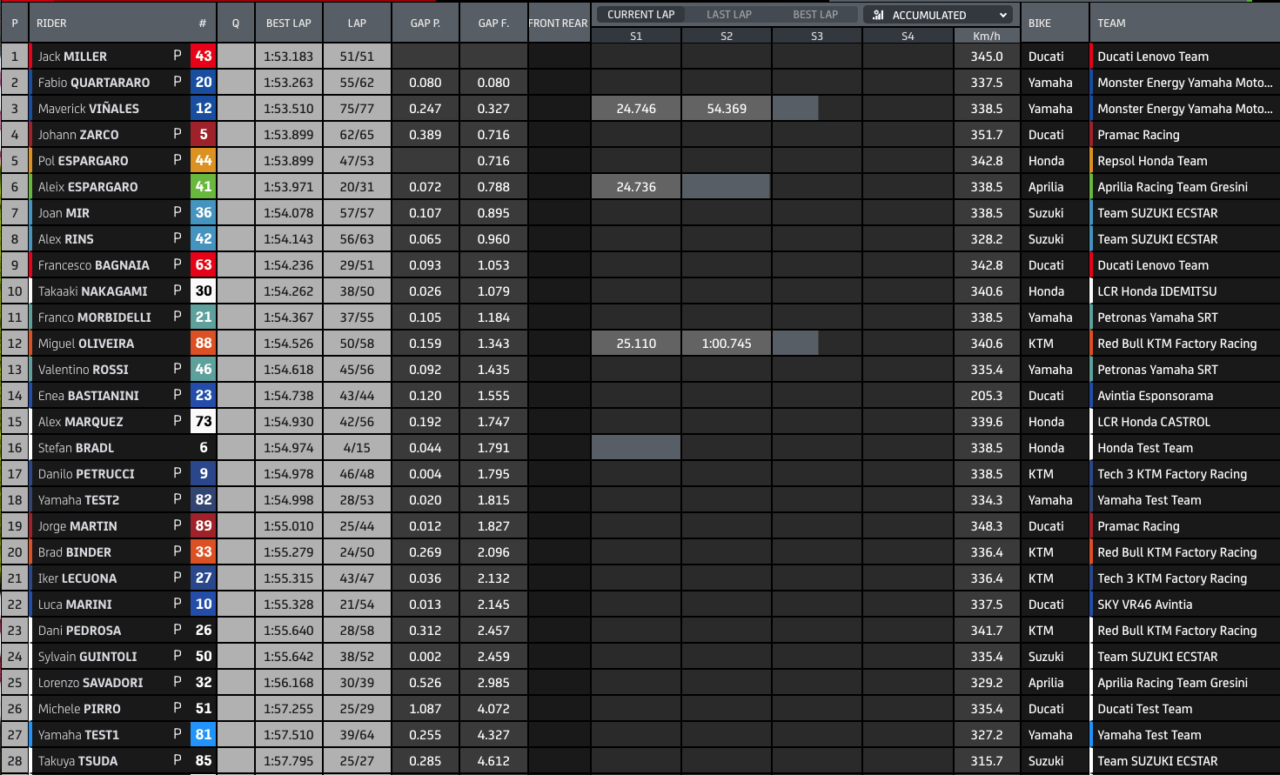Click the number 63 badge for Bagnaia
Viewport: 1280px width, 775px height.
pyautogui.click(x=203, y=265)
